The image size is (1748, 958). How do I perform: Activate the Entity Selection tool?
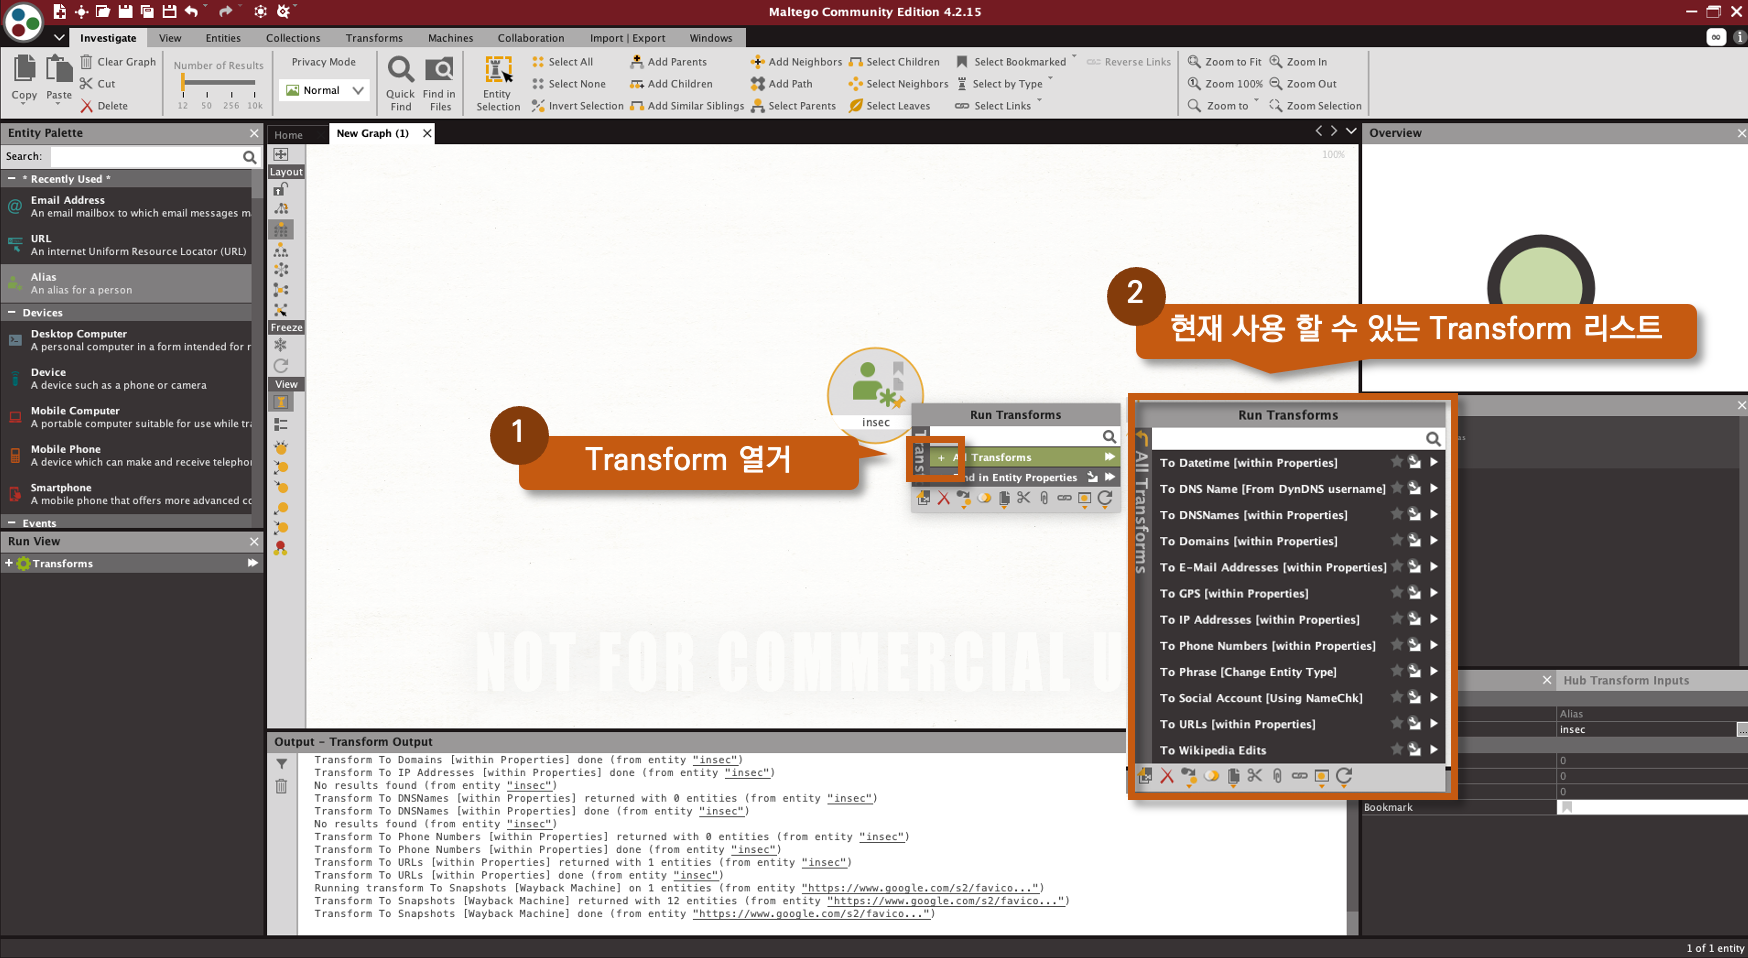[498, 83]
